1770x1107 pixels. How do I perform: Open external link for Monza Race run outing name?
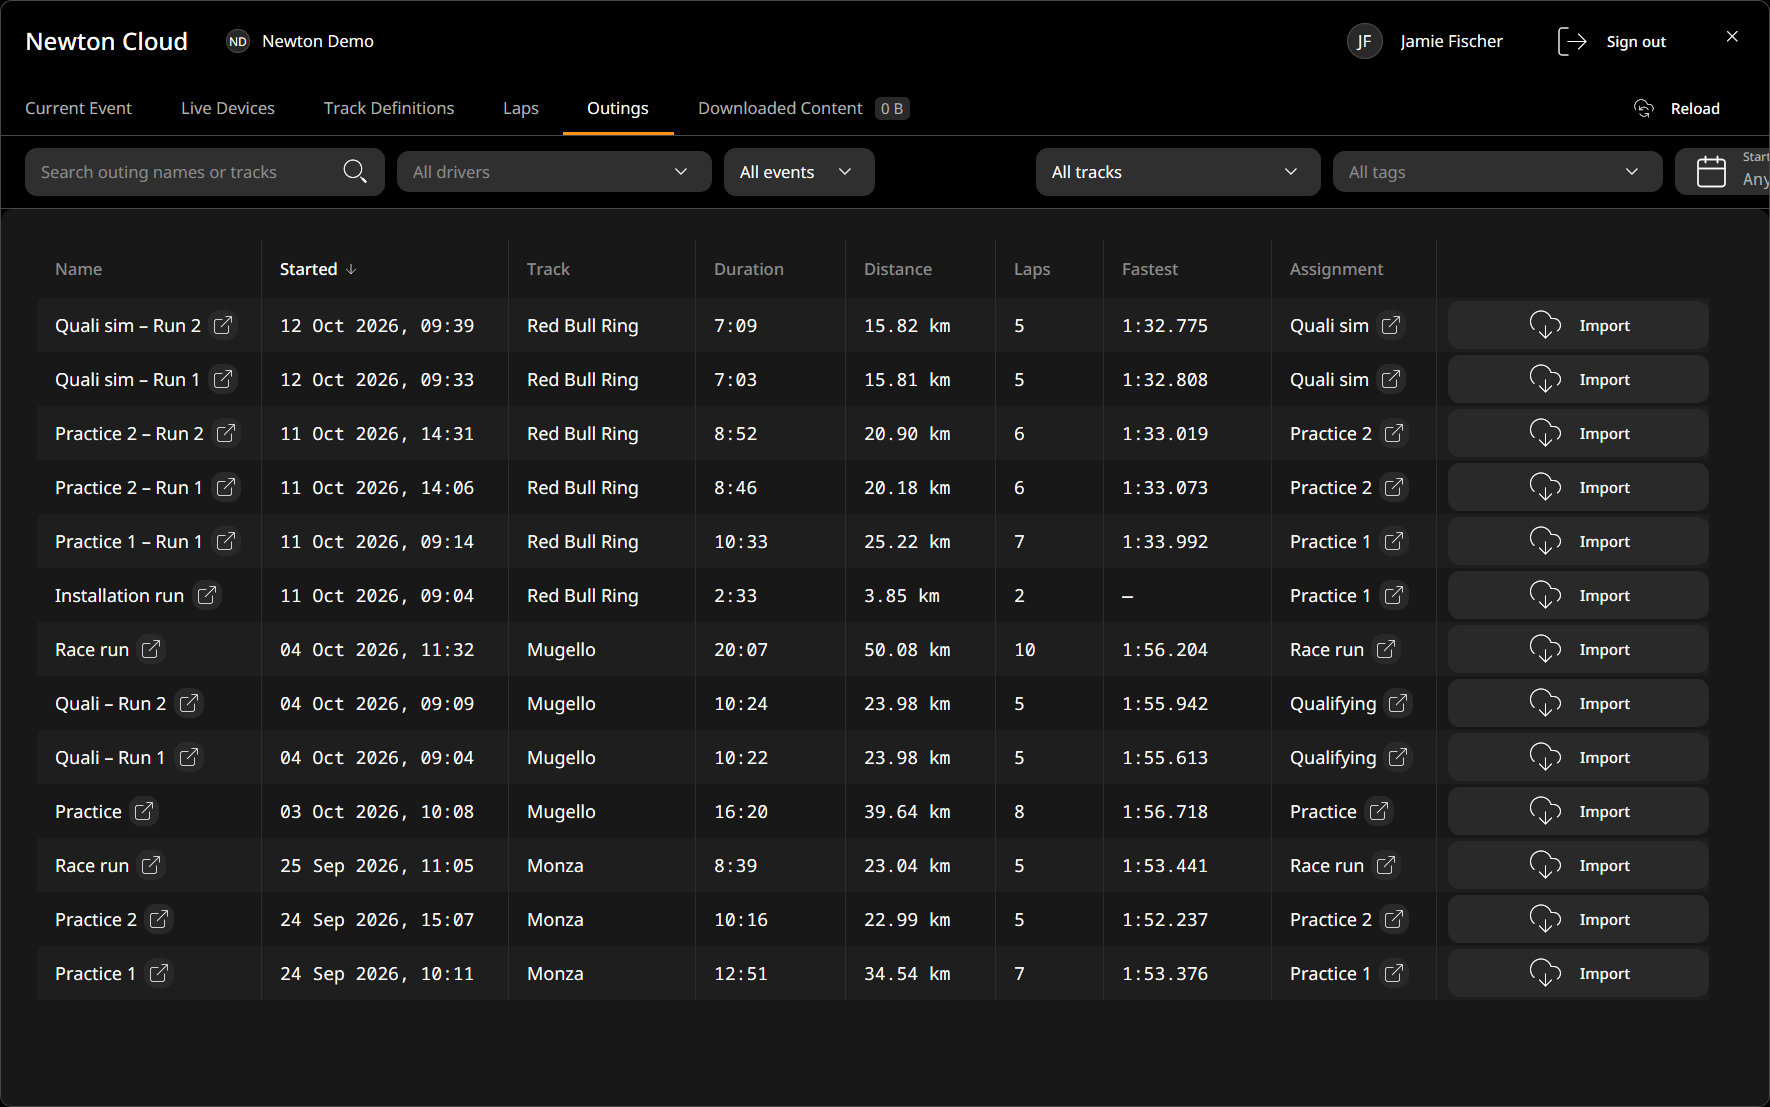(x=150, y=866)
